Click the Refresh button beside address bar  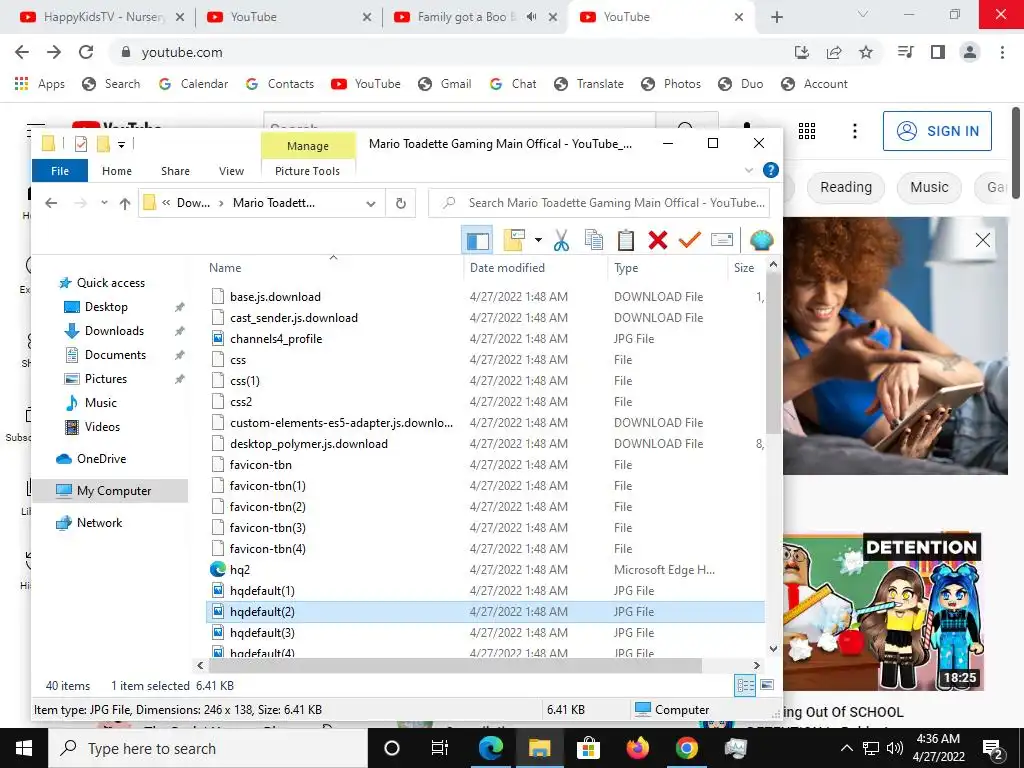pyautogui.click(x=401, y=203)
